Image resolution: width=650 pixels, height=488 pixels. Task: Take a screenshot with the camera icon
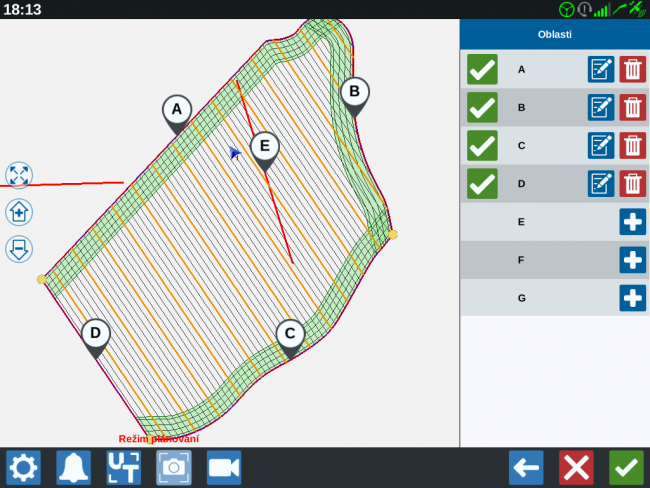point(174,468)
